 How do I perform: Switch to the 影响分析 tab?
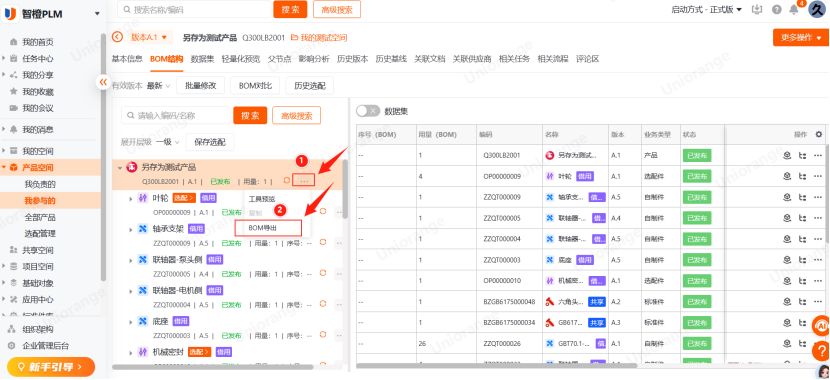tap(314, 59)
